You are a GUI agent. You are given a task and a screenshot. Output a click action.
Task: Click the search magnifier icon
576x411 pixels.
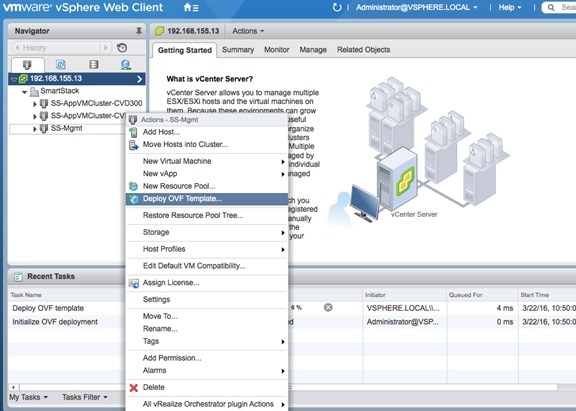551,7
